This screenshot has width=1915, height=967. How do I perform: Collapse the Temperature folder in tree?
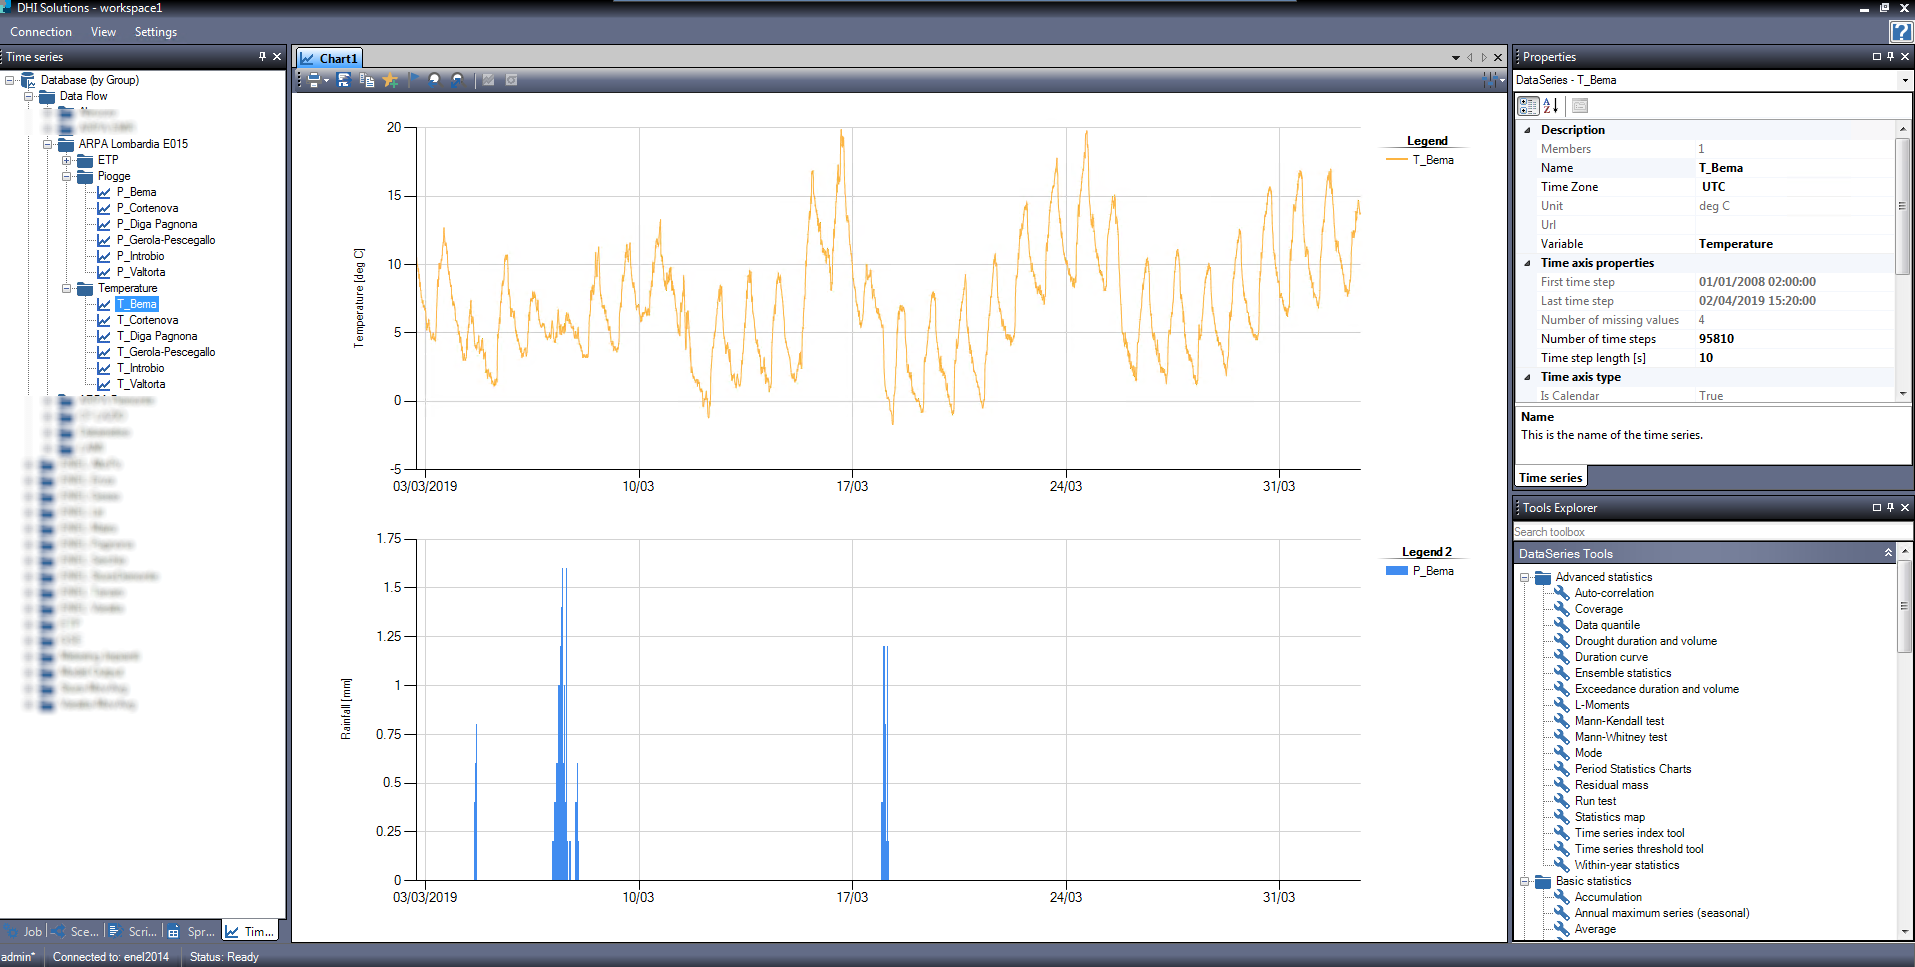click(x=67, y=288)
